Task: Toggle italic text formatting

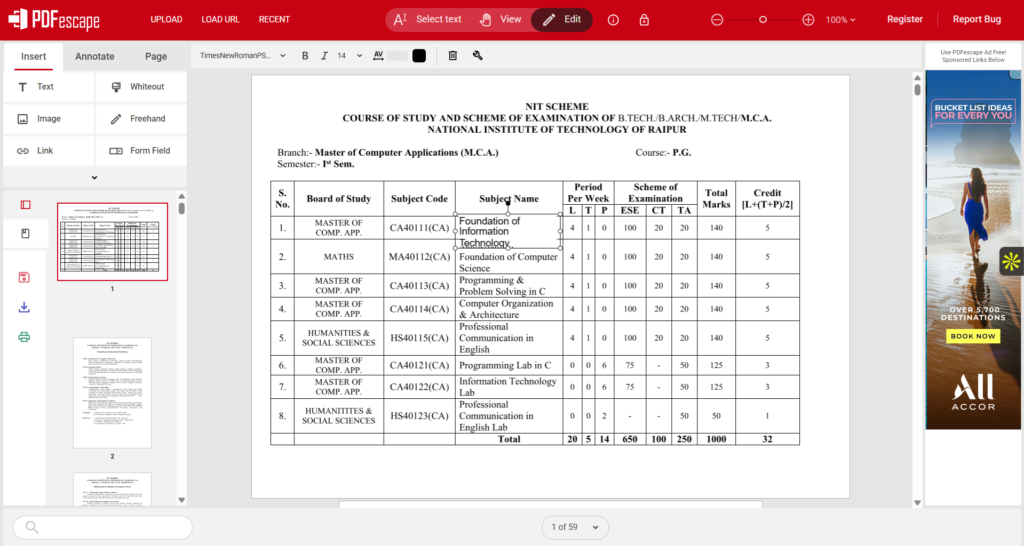Action: pyautogui.click(x=324, y=56)
